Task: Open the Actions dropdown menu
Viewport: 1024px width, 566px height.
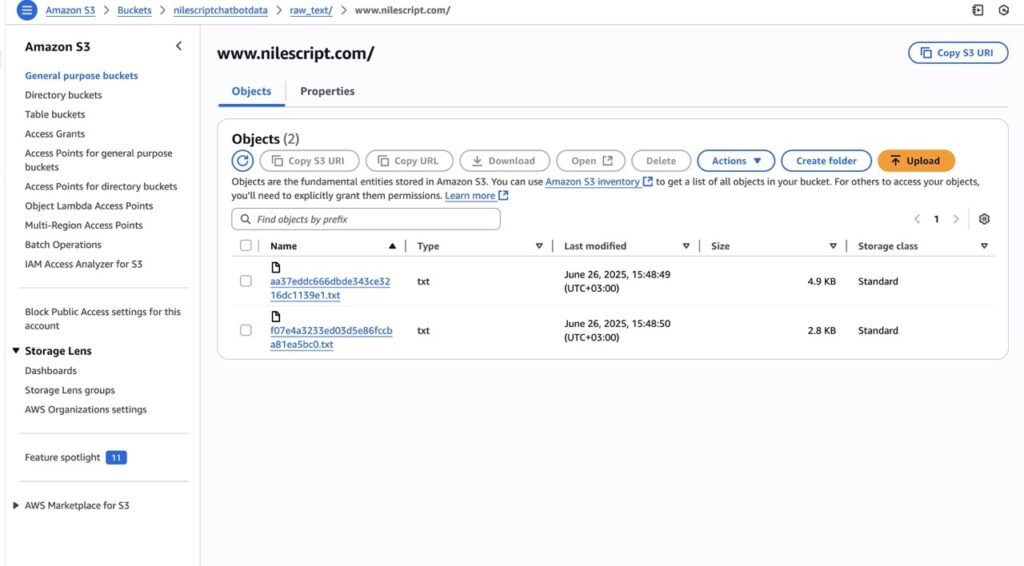Action: pos(736,161)
